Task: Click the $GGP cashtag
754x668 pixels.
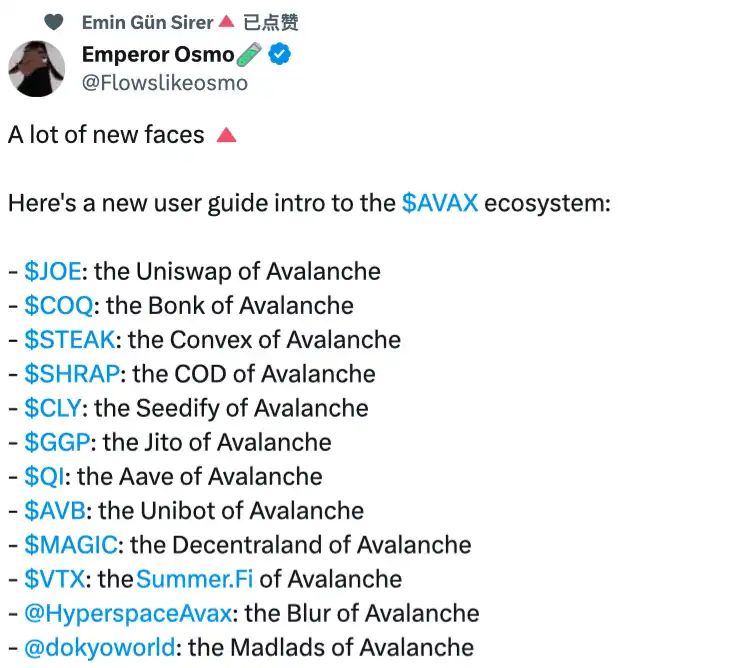Action: (x=58, y=442)
